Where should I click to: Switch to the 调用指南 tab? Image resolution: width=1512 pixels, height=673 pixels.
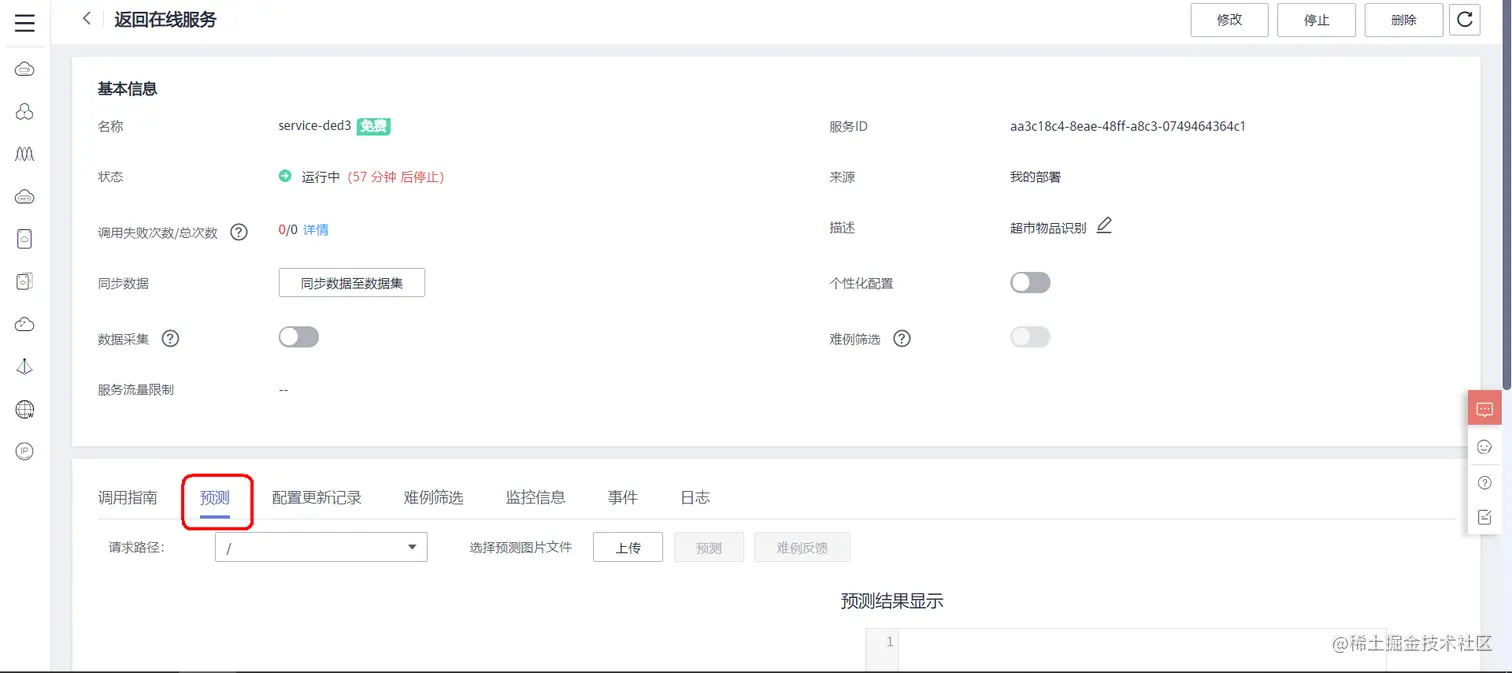tap(127, 497)
